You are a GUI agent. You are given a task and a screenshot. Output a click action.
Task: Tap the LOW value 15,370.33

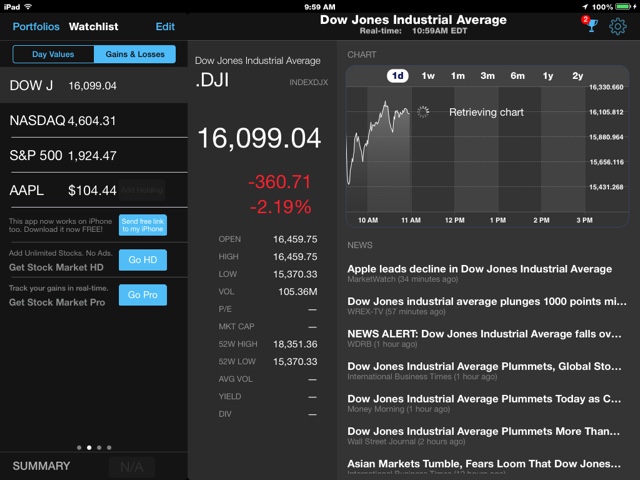(x=295, y=274)
